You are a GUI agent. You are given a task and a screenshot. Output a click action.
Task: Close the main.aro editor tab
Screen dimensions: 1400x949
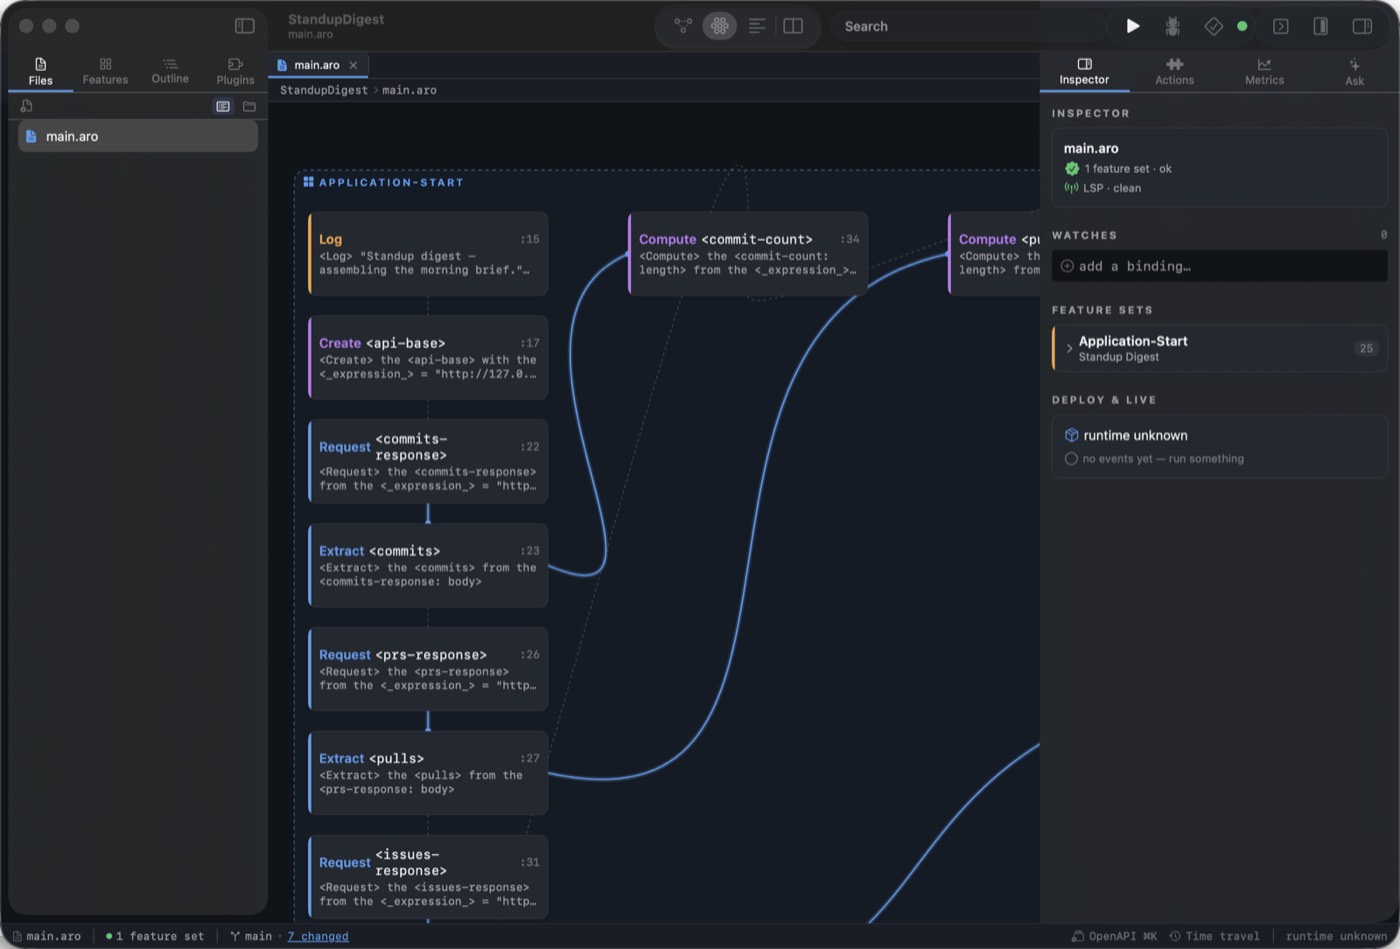pyautogui.click(x=353, y=65)
